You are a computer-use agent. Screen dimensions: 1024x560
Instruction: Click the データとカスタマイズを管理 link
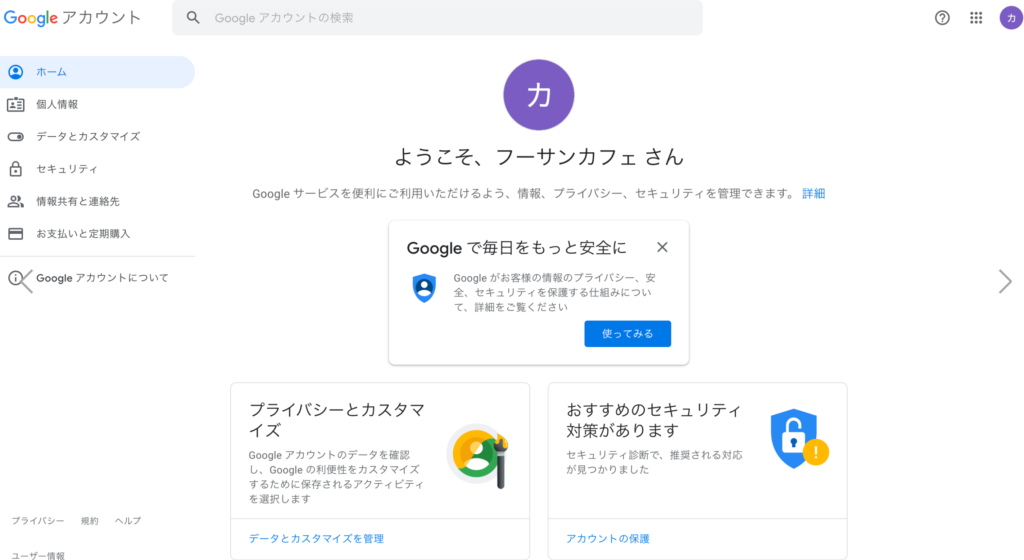point(316,538)
